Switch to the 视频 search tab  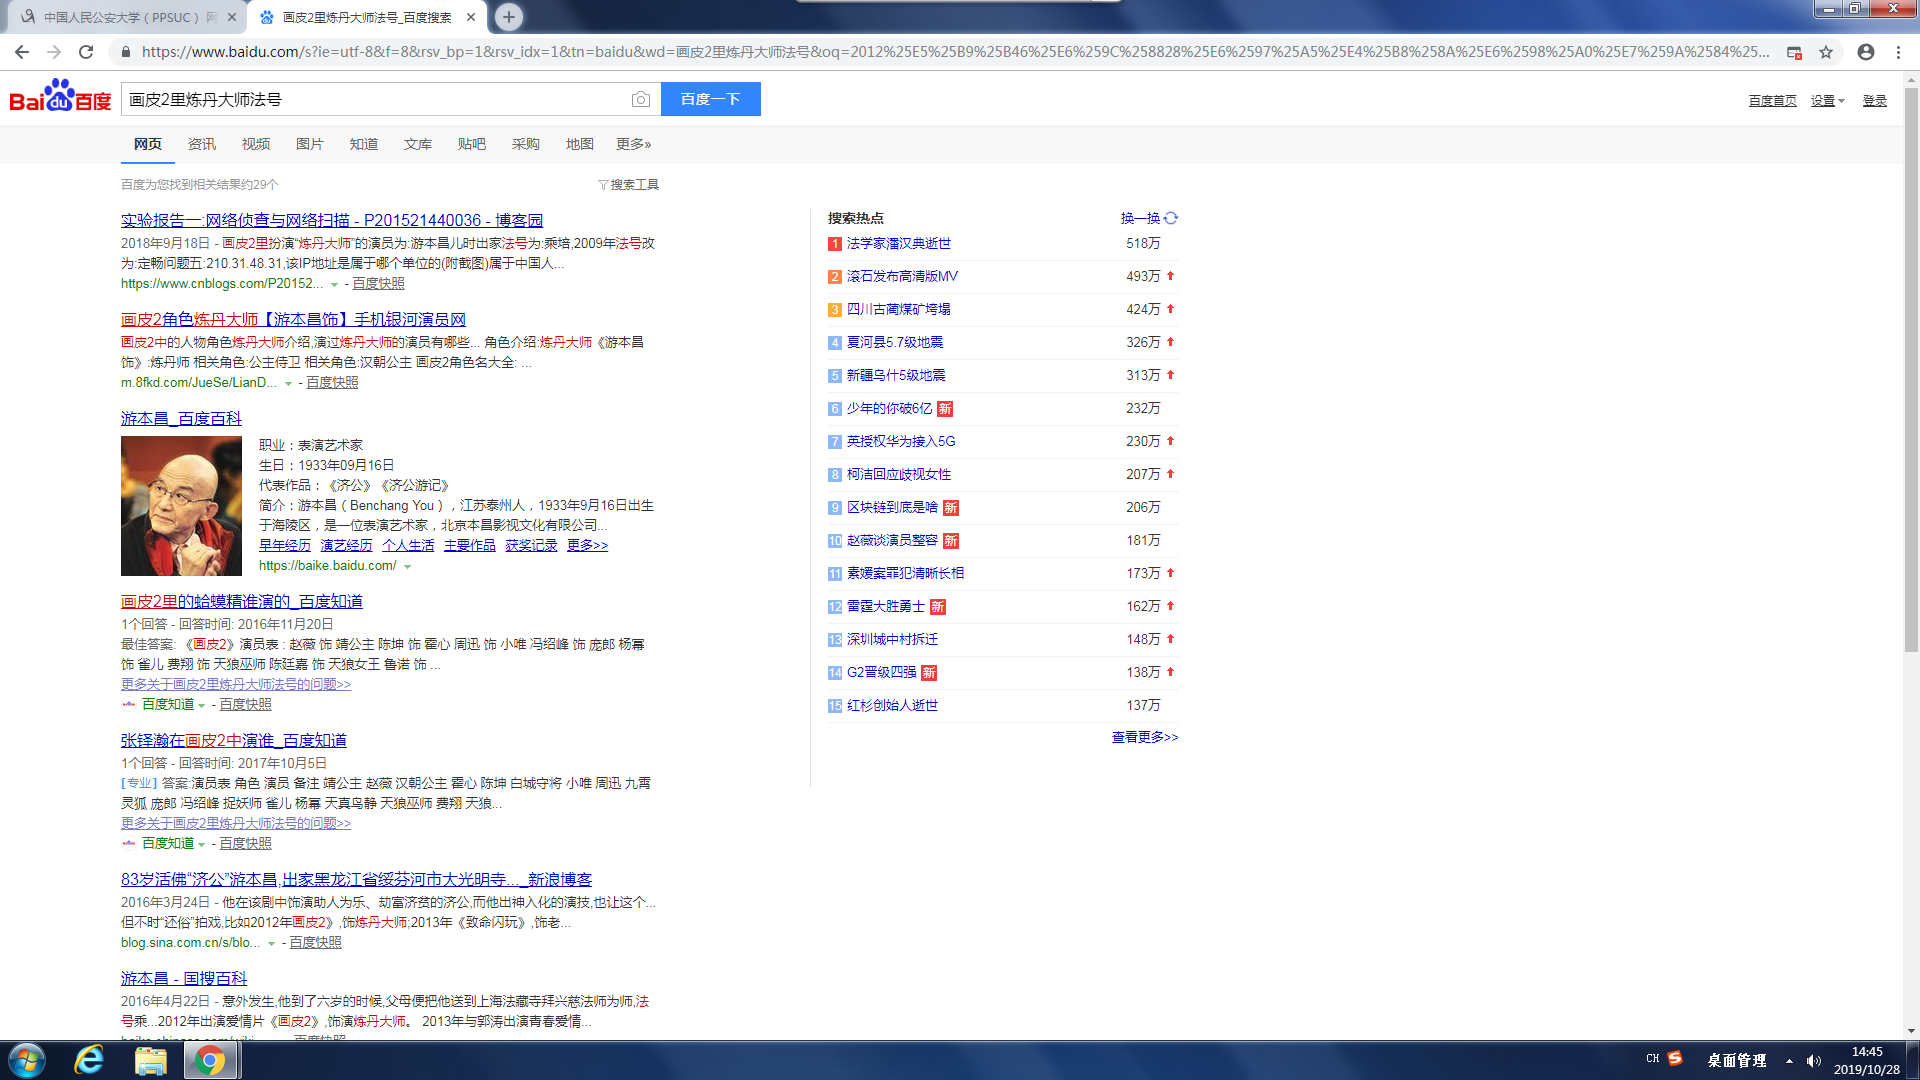(255, 144)
